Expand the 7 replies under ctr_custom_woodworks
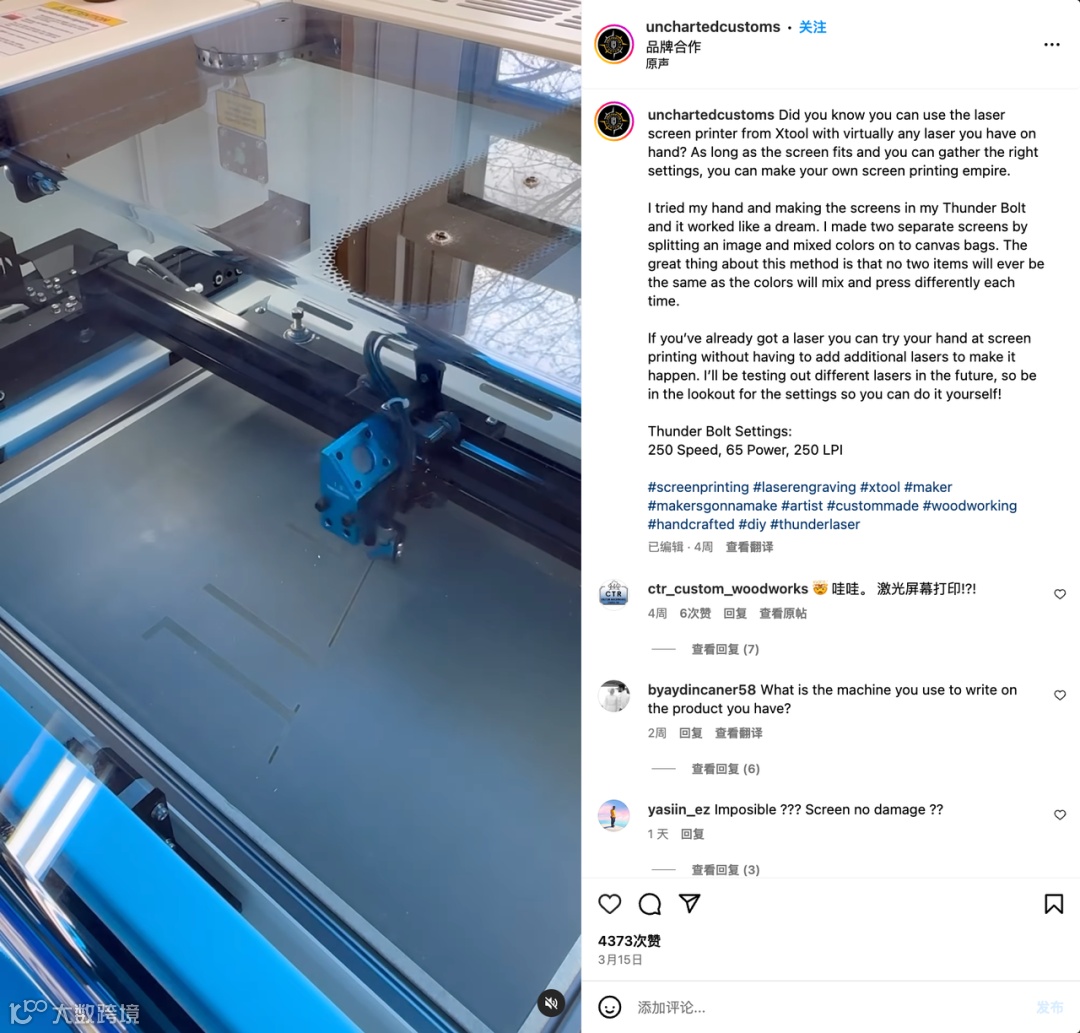The image size is (1080, 1033). [725, 649]
